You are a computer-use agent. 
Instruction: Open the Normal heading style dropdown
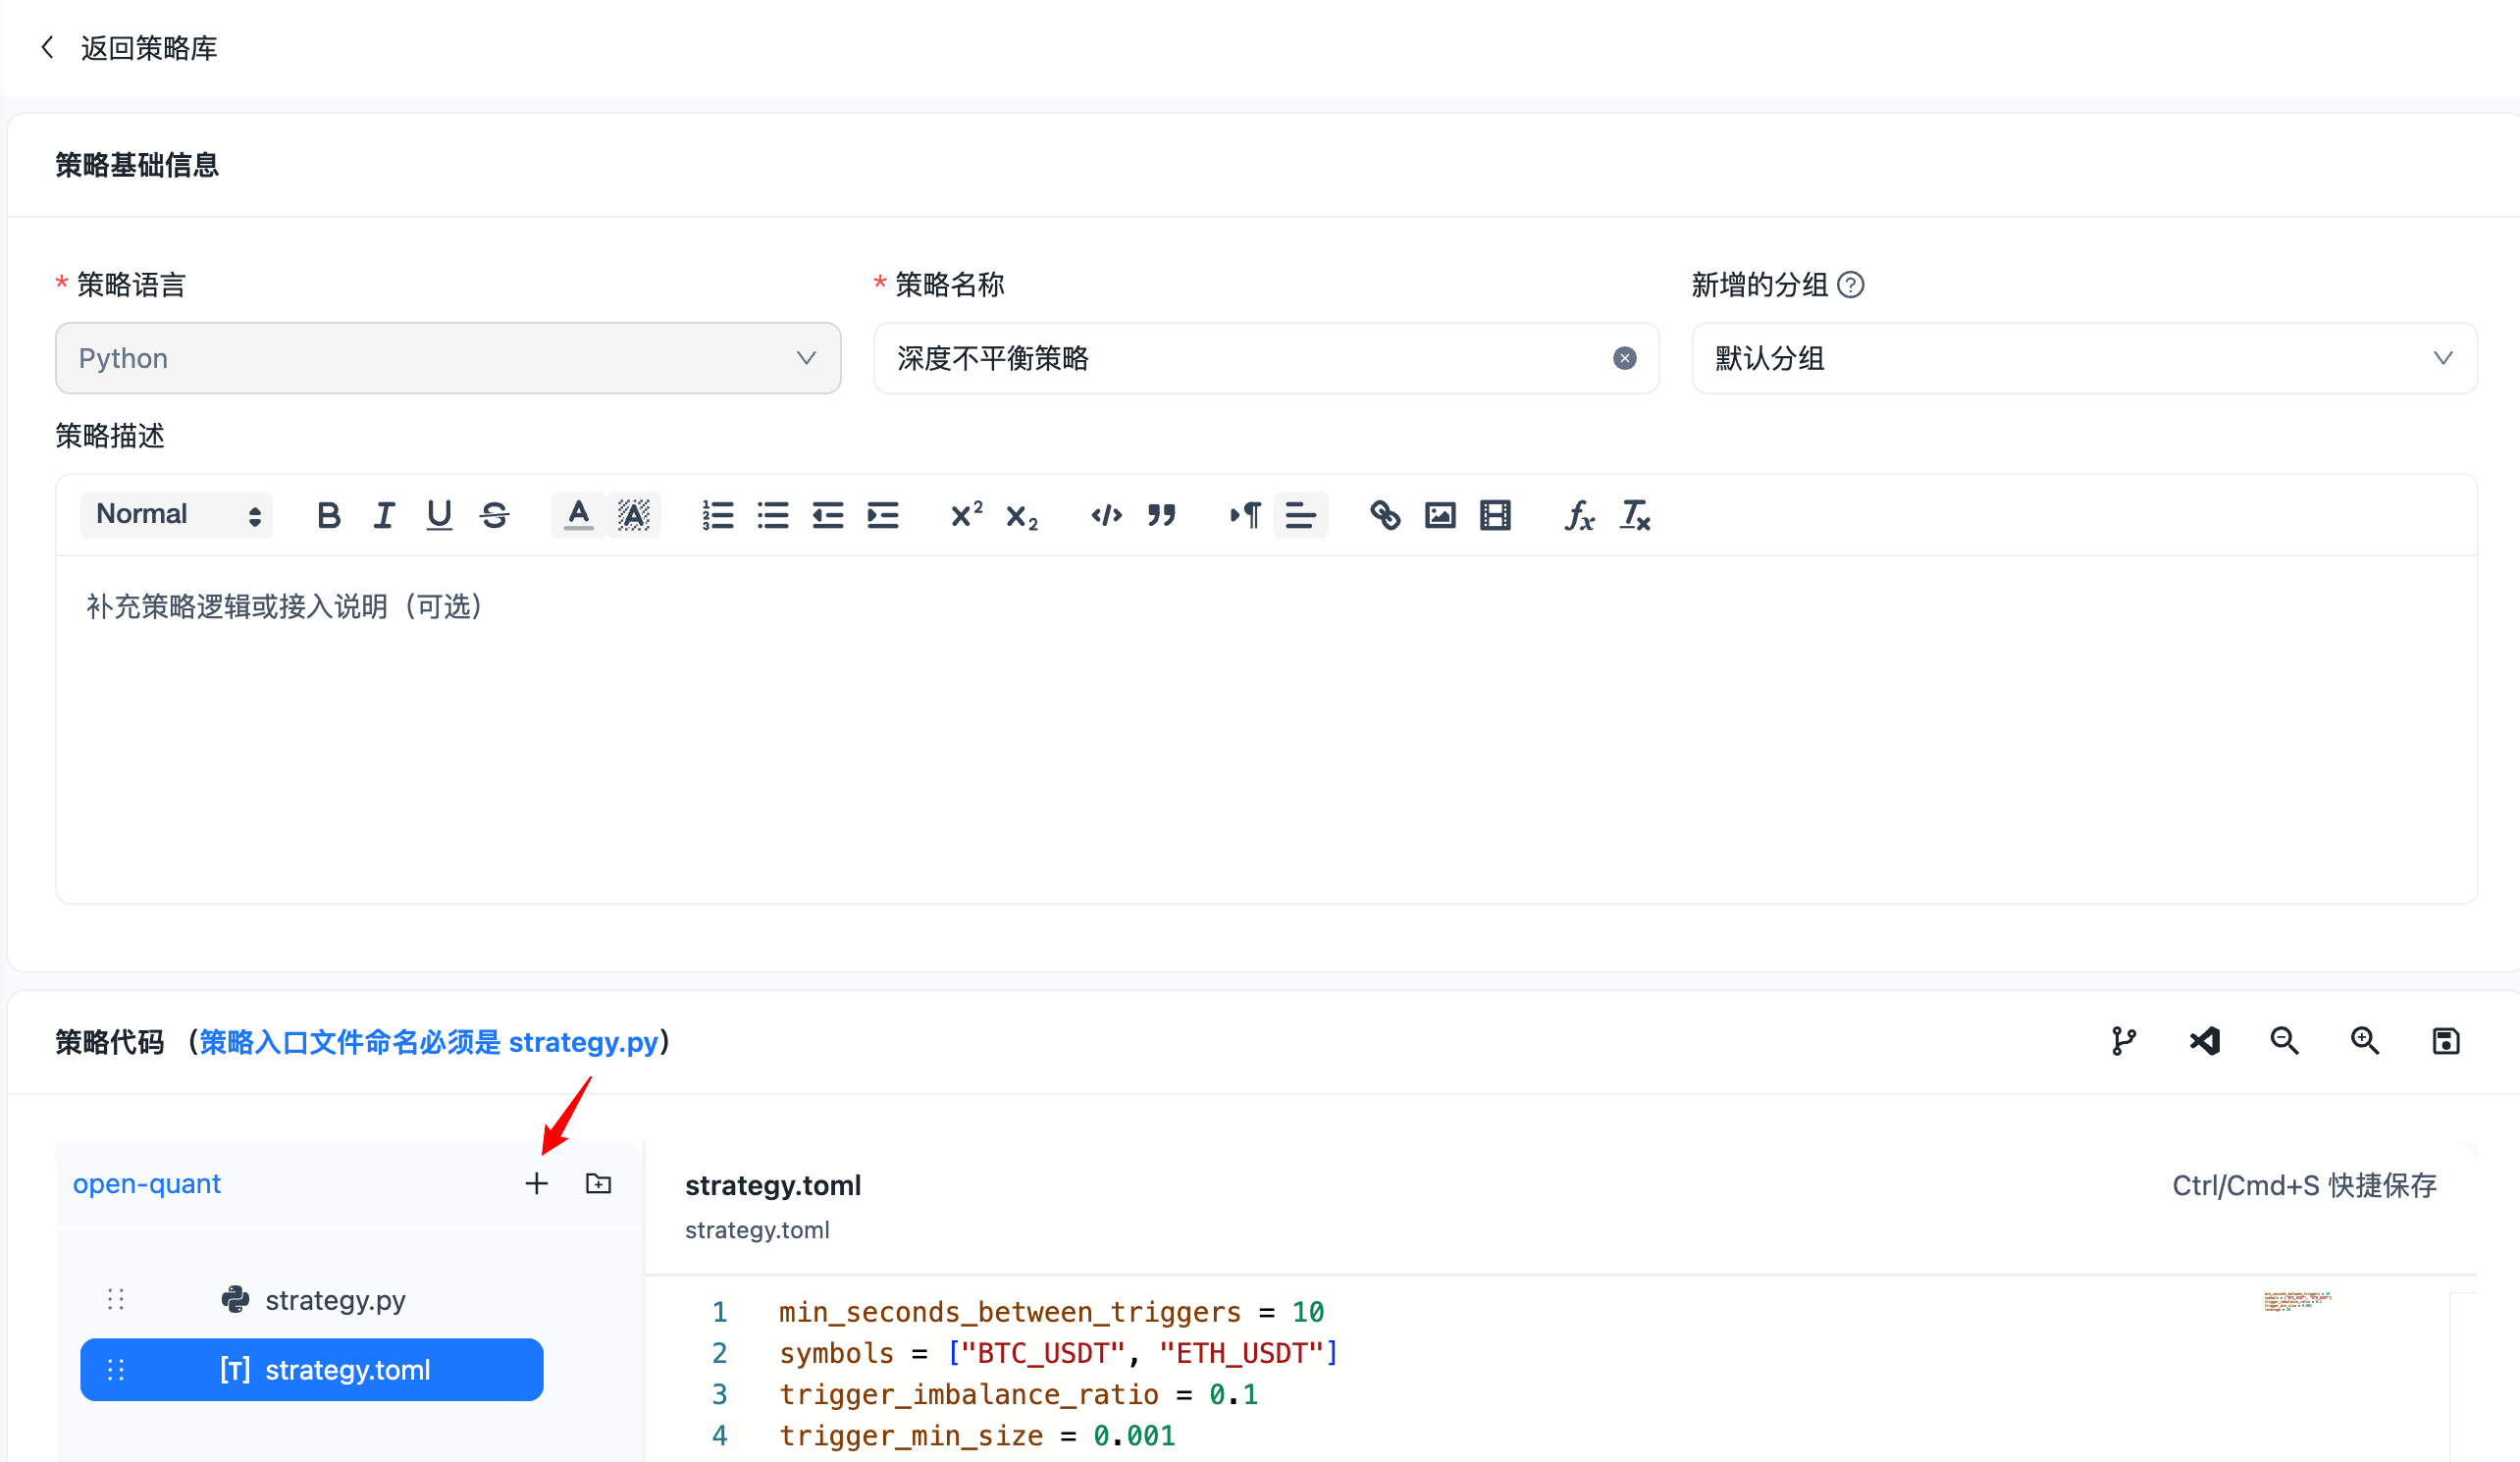tap(177, 515)
